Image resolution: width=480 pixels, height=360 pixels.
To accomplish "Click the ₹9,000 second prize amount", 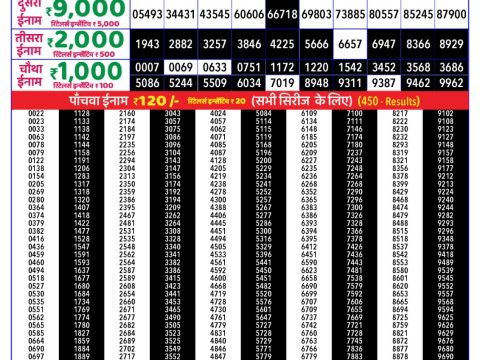I will point(86,9).
